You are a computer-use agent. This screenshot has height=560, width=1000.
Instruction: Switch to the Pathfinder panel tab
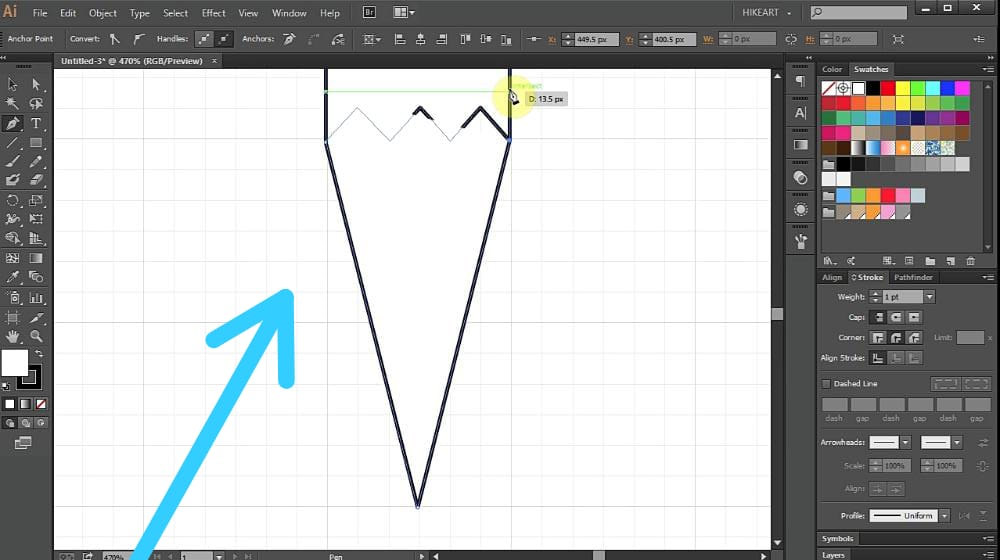click(x=913, y=277)
